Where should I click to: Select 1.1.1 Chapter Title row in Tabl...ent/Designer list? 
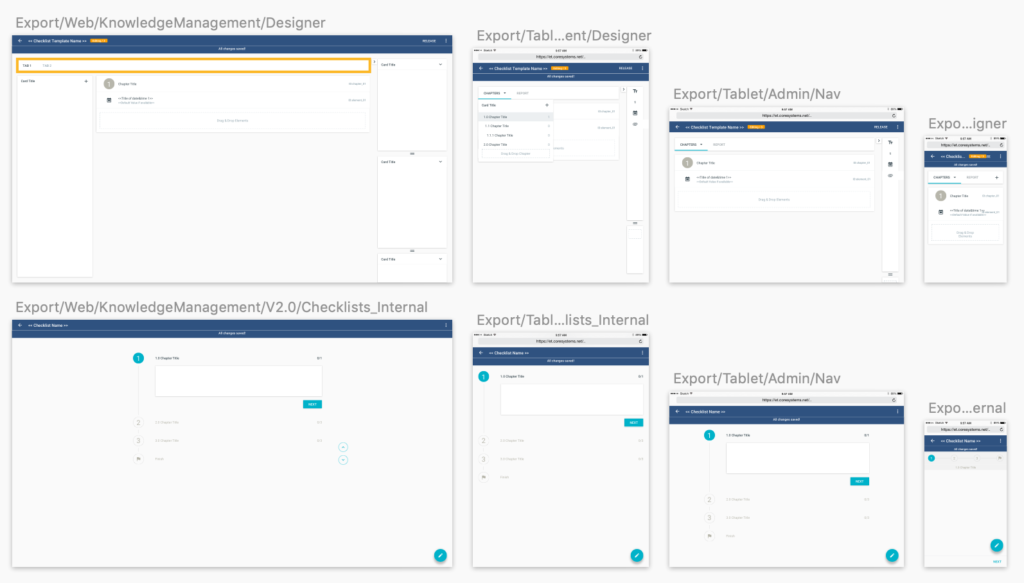(516, 135)
